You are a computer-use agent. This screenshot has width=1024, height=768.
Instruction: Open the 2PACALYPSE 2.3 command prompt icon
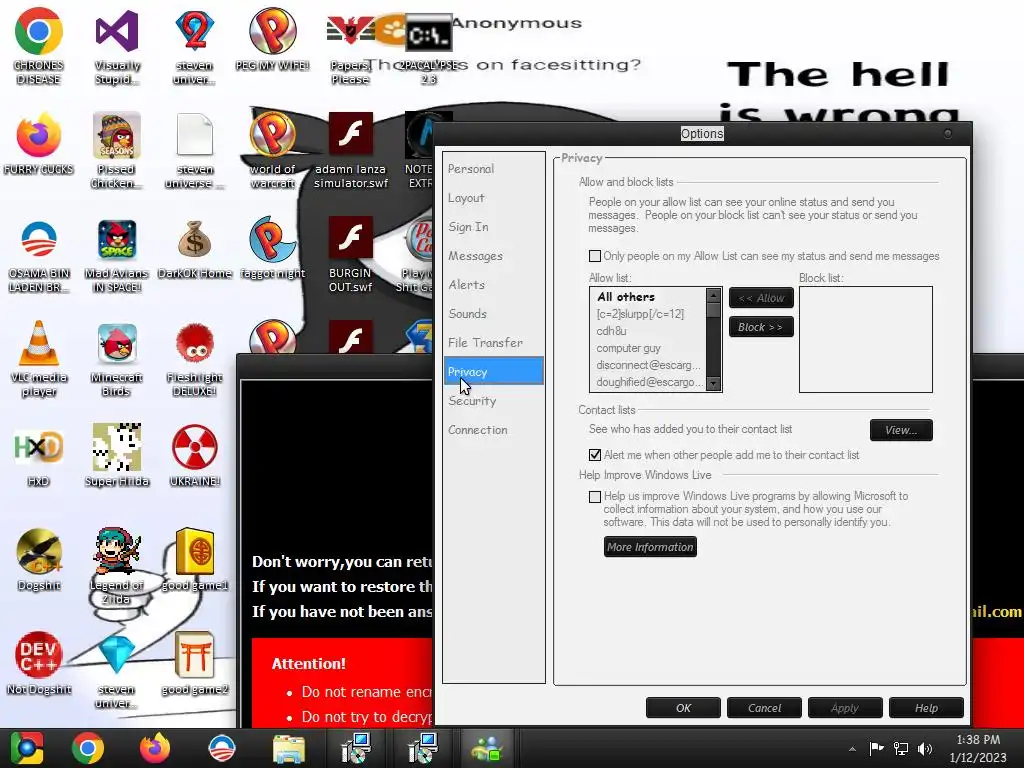pyautogui.click(x=428, y=49)
